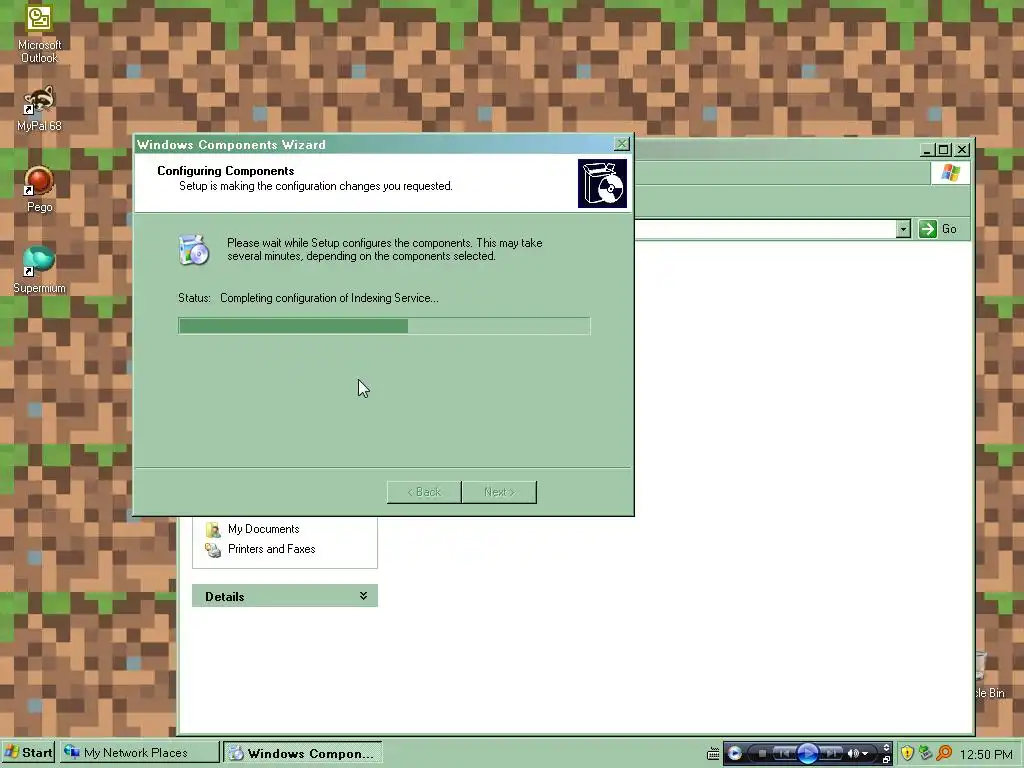Expand the Details panel chevron

click(x=363, y=596)
